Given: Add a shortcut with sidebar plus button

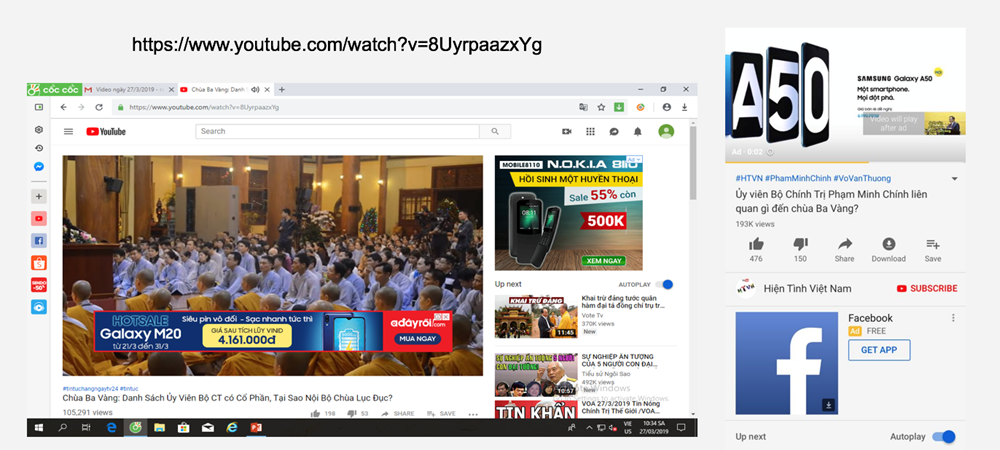Looking at the screenshot, I should [x=39, y=196].
